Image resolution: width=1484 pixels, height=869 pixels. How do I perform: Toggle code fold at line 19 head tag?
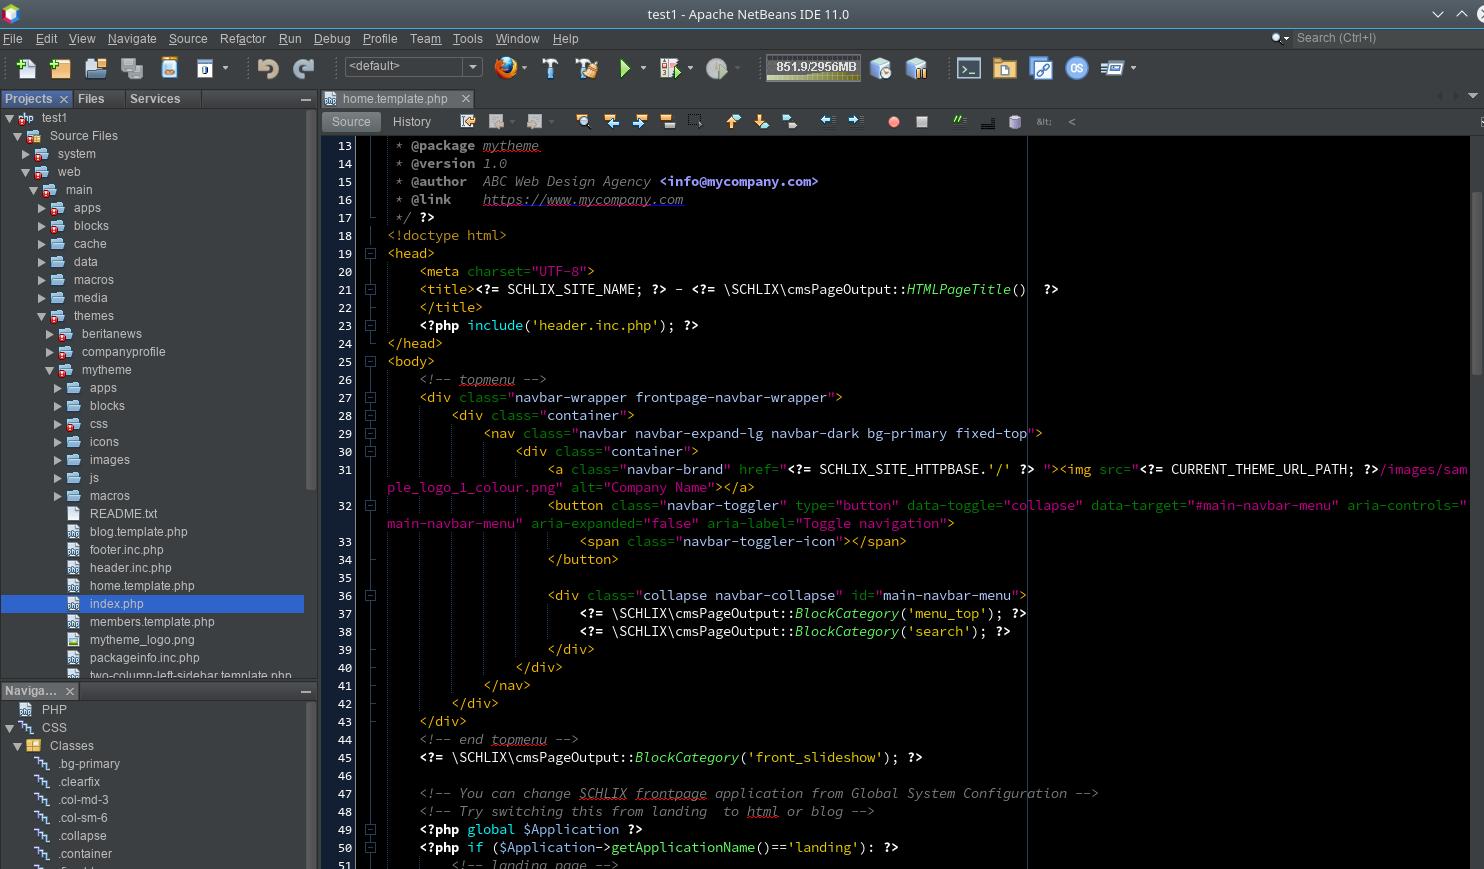click(370, 254)
